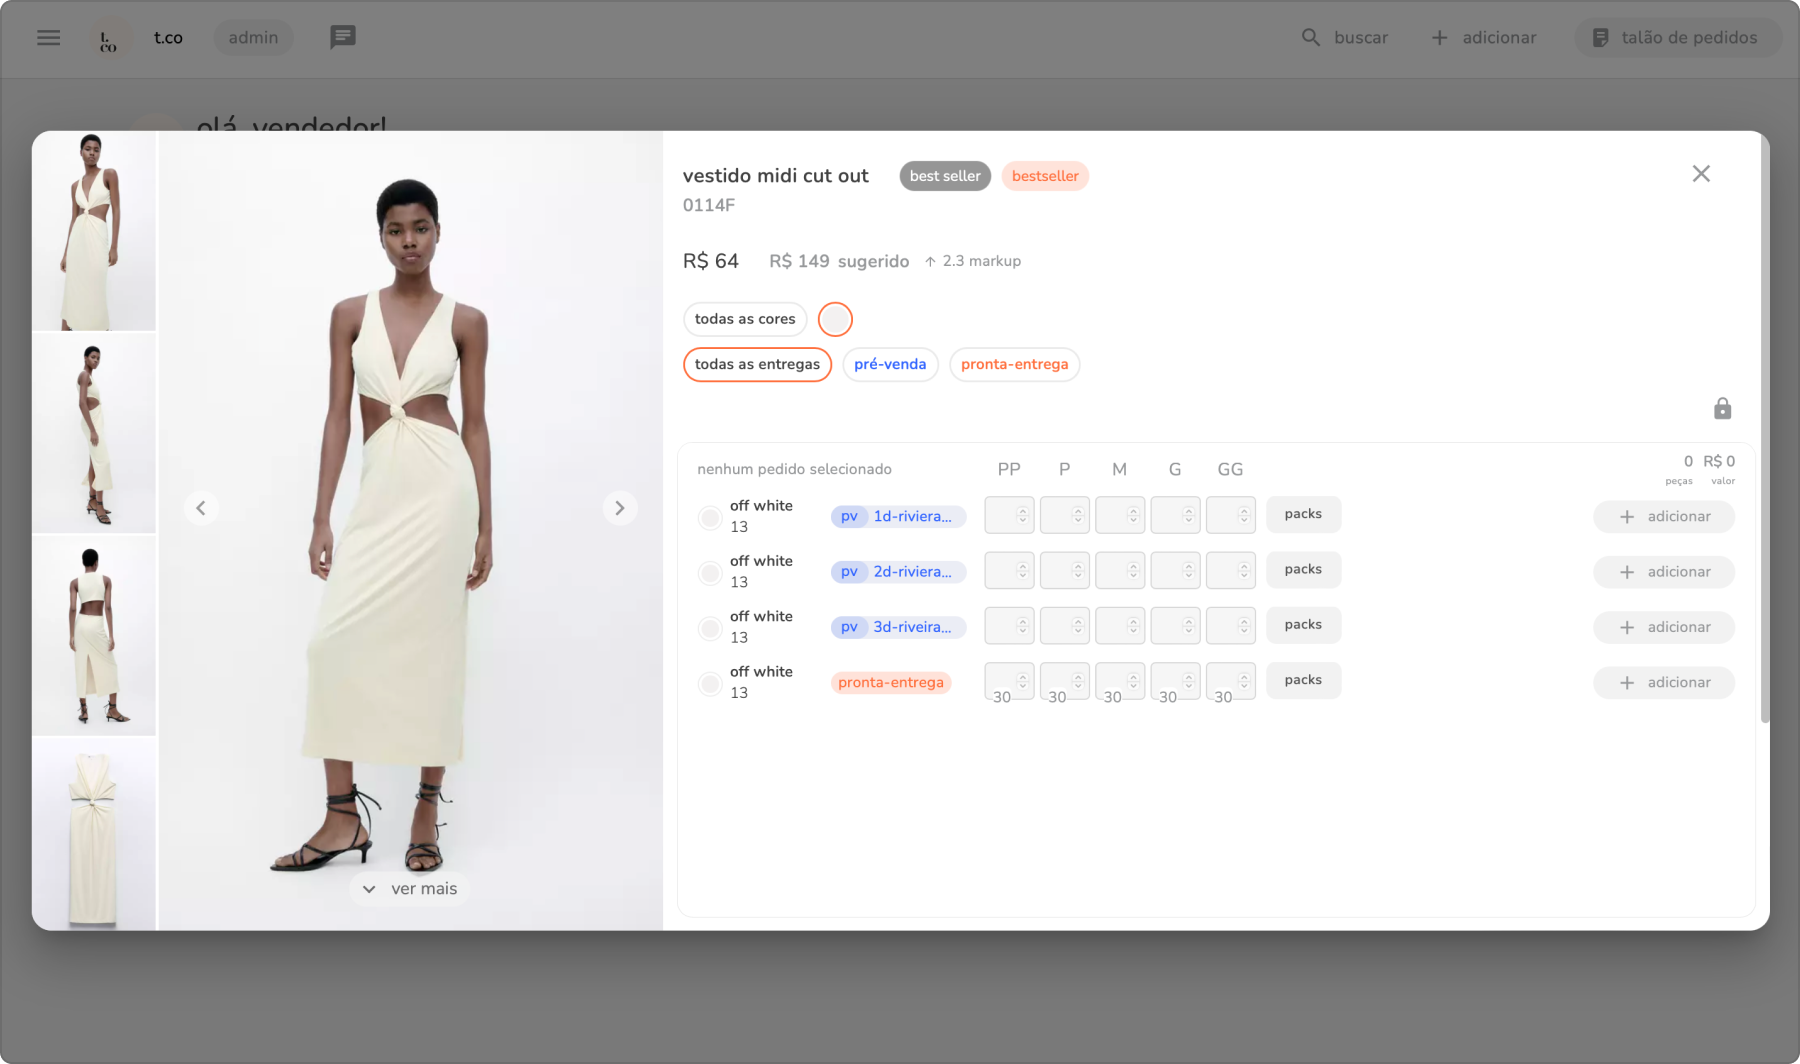Select radio for 3d-riviera off white row
This screenshot has height=1064, width=1800.
710,628
